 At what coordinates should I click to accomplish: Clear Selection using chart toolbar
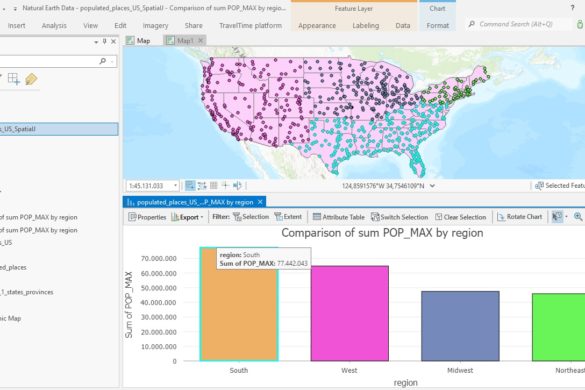pyautogui.click(x=460, y=217)
